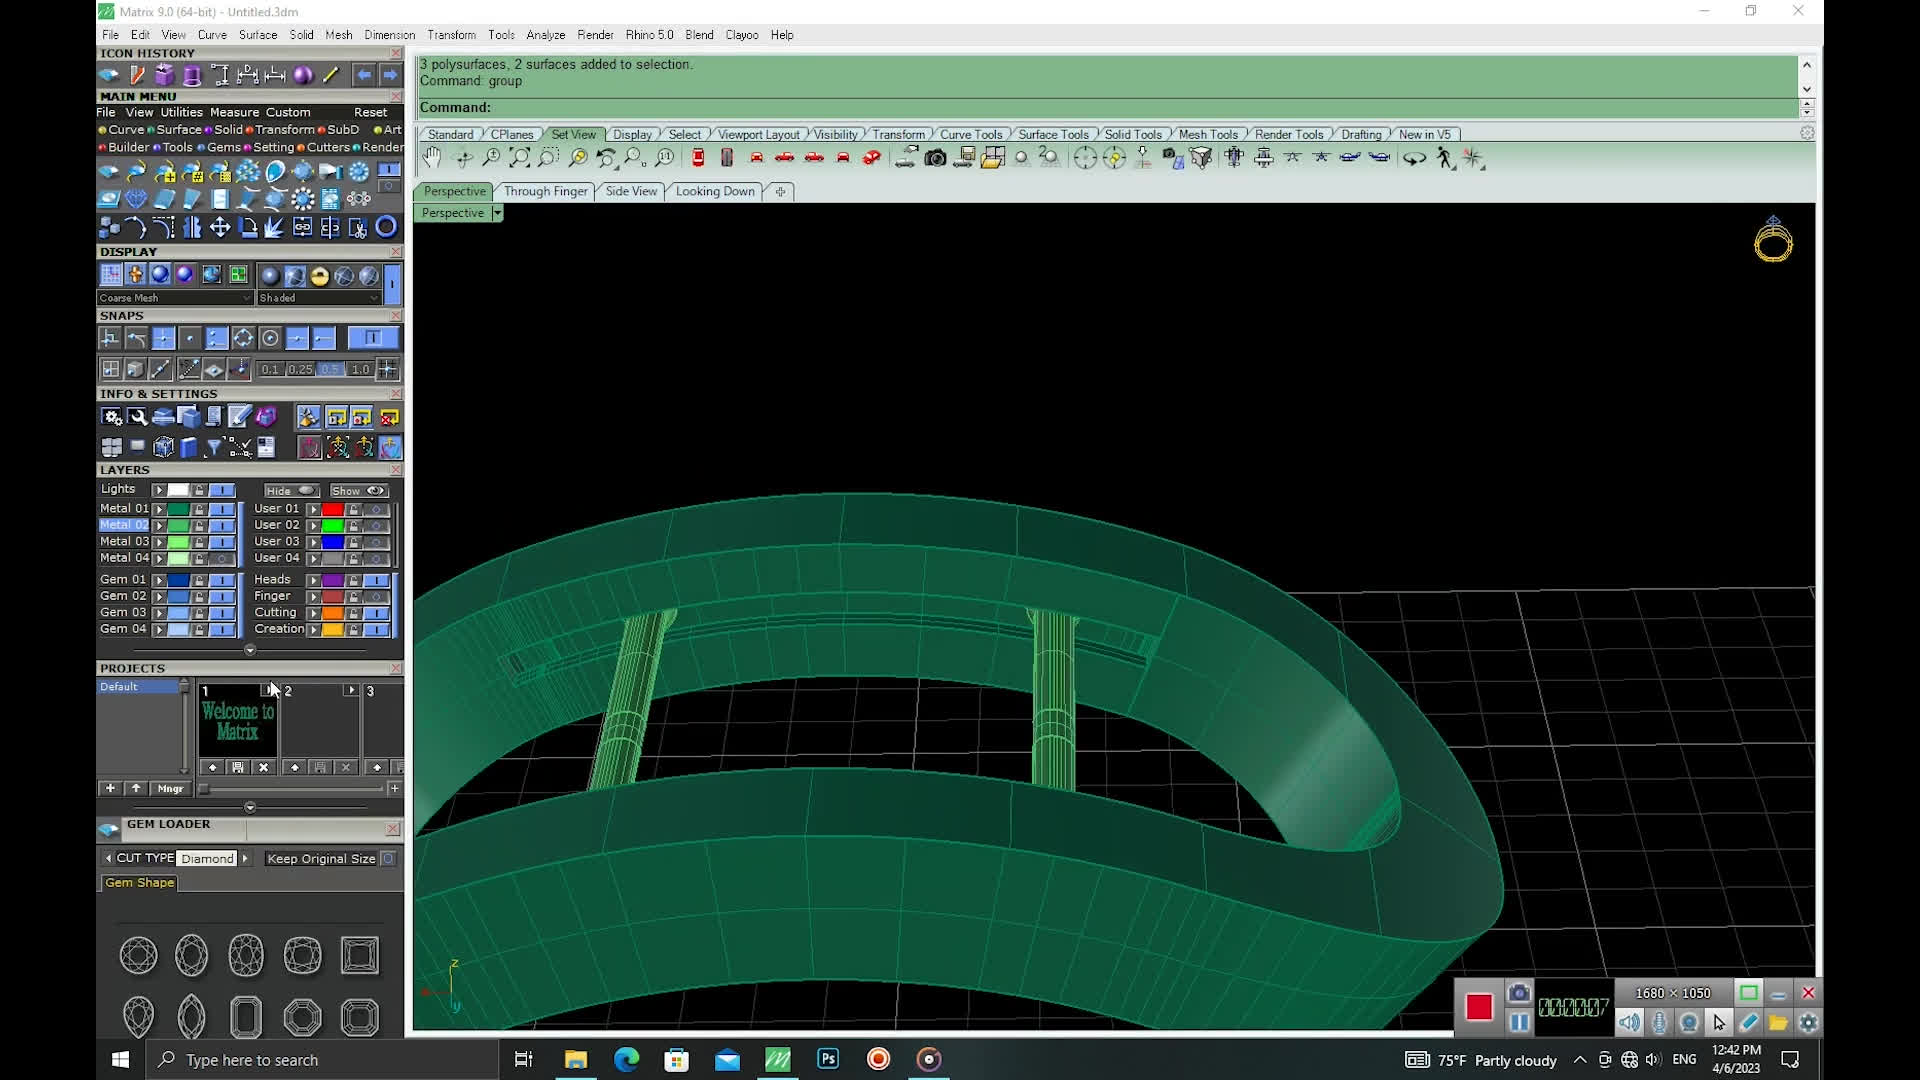This screenshot has height=1080, width=1920.
Task: Toggle the Keep Original Size option
Action: click(389, 858)
